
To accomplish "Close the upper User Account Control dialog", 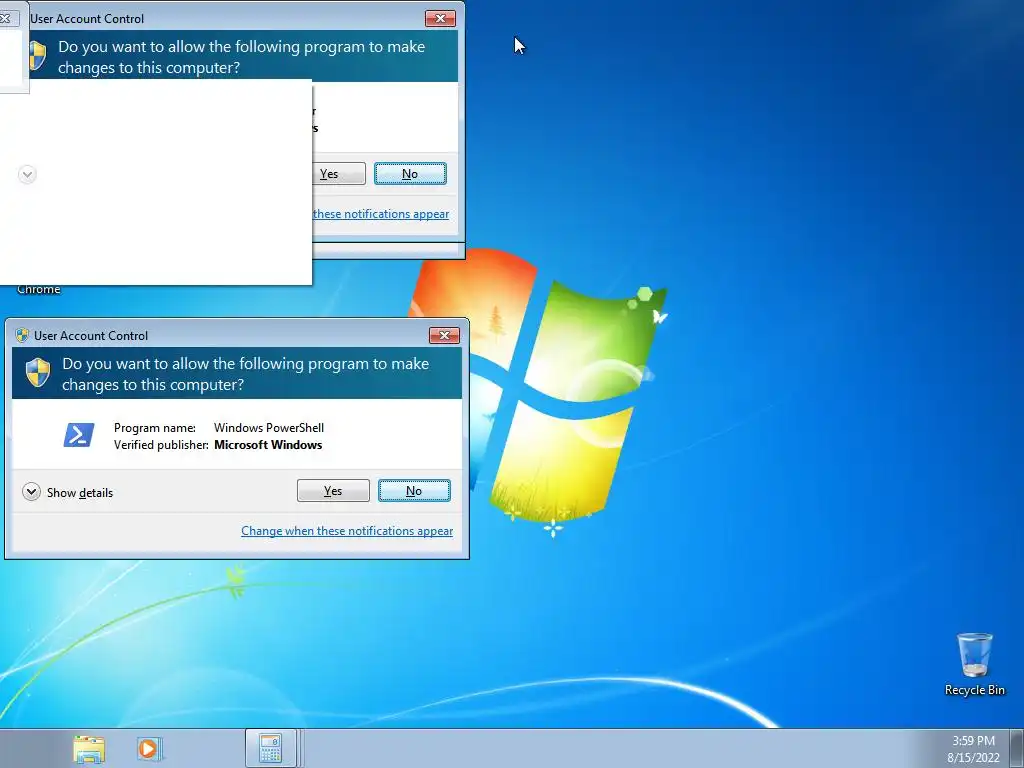I will click(x=440, y=19).
